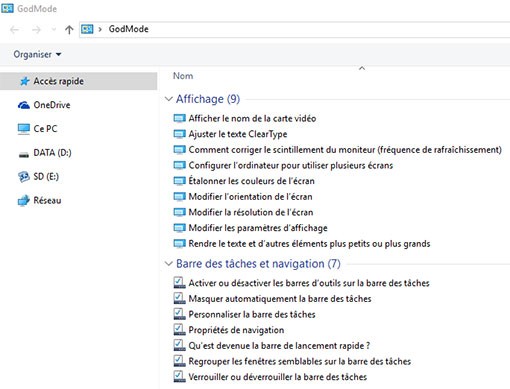Open Qu'est devenue la barre de lancement rapide
This screenshot has height=389, width=510.
(279, 346)
